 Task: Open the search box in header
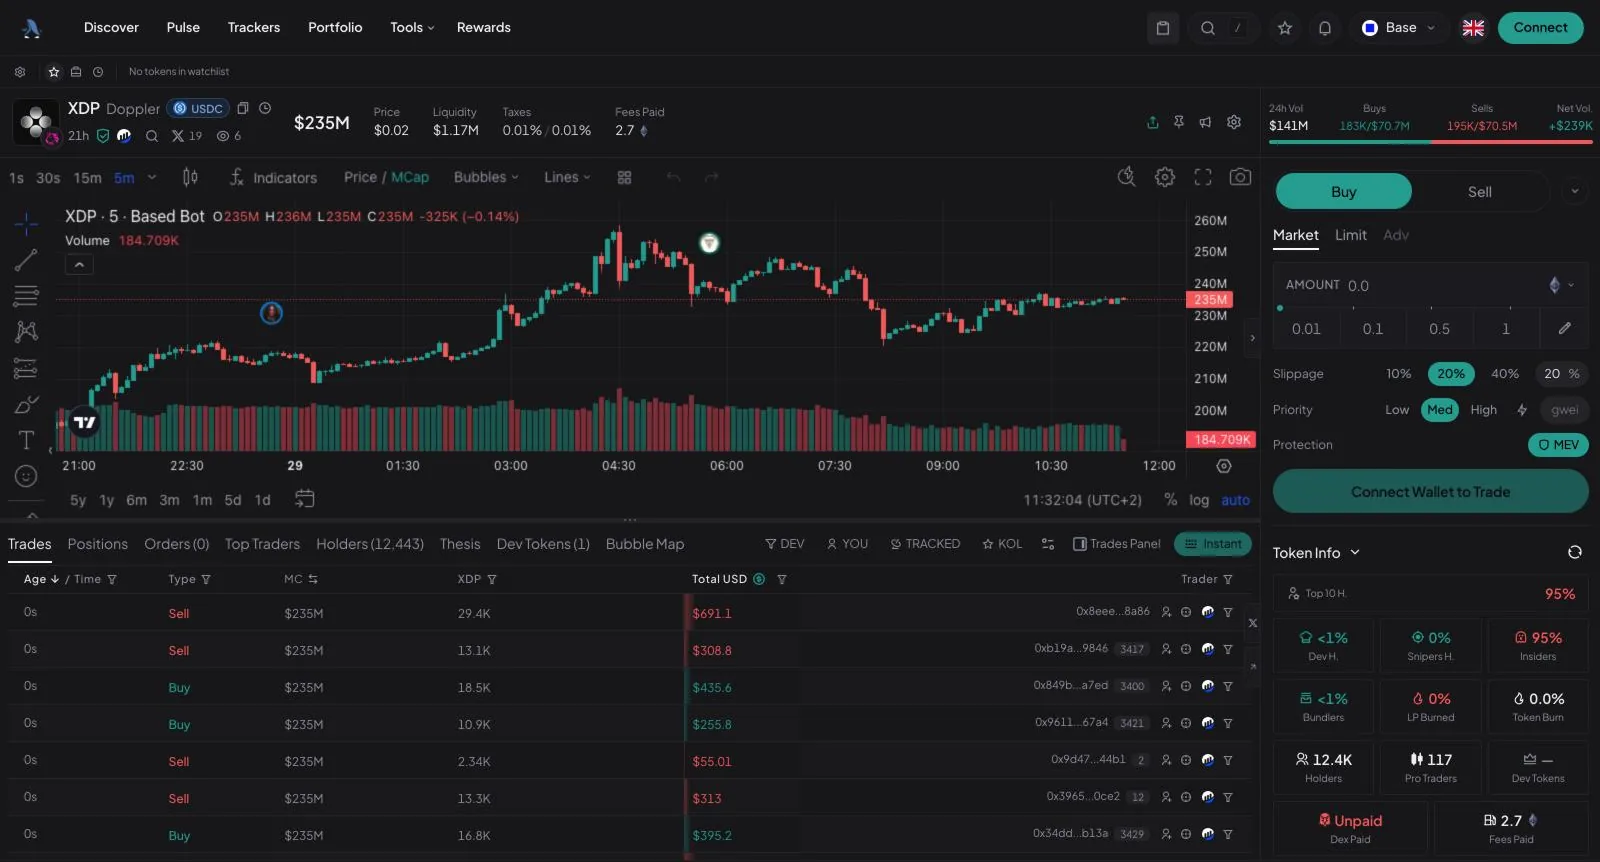point(1223,28)
